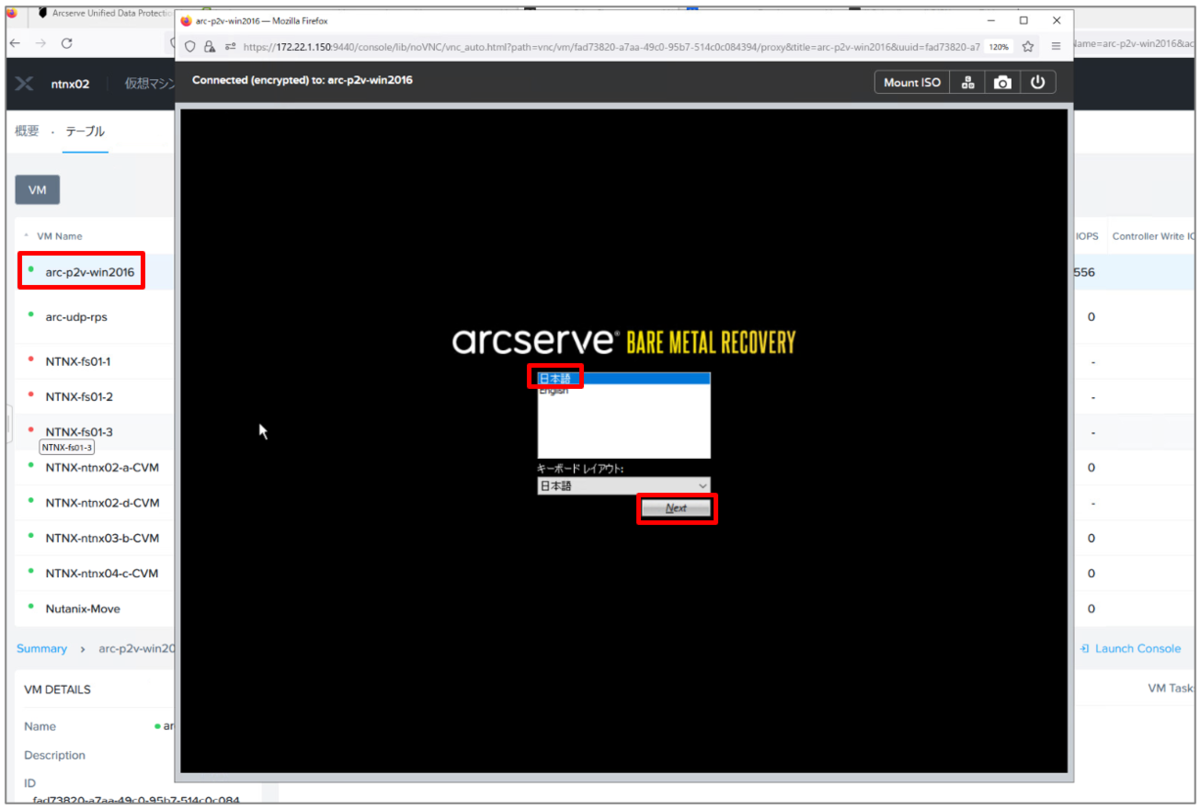Click the VM button in Prism
The image size is (1200, 809).
37,190
